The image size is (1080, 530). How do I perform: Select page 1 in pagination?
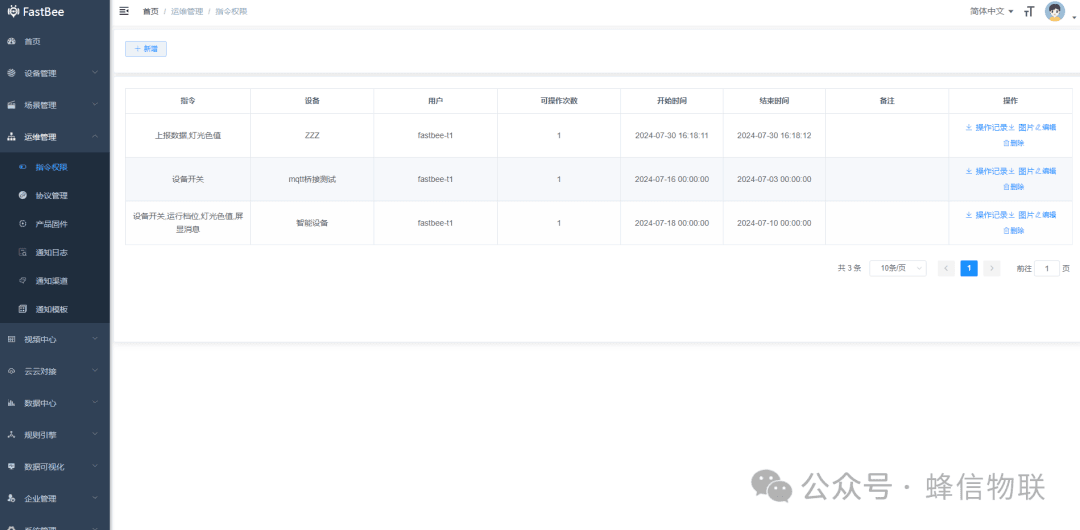pyautogui.click(x=969, y=269)
